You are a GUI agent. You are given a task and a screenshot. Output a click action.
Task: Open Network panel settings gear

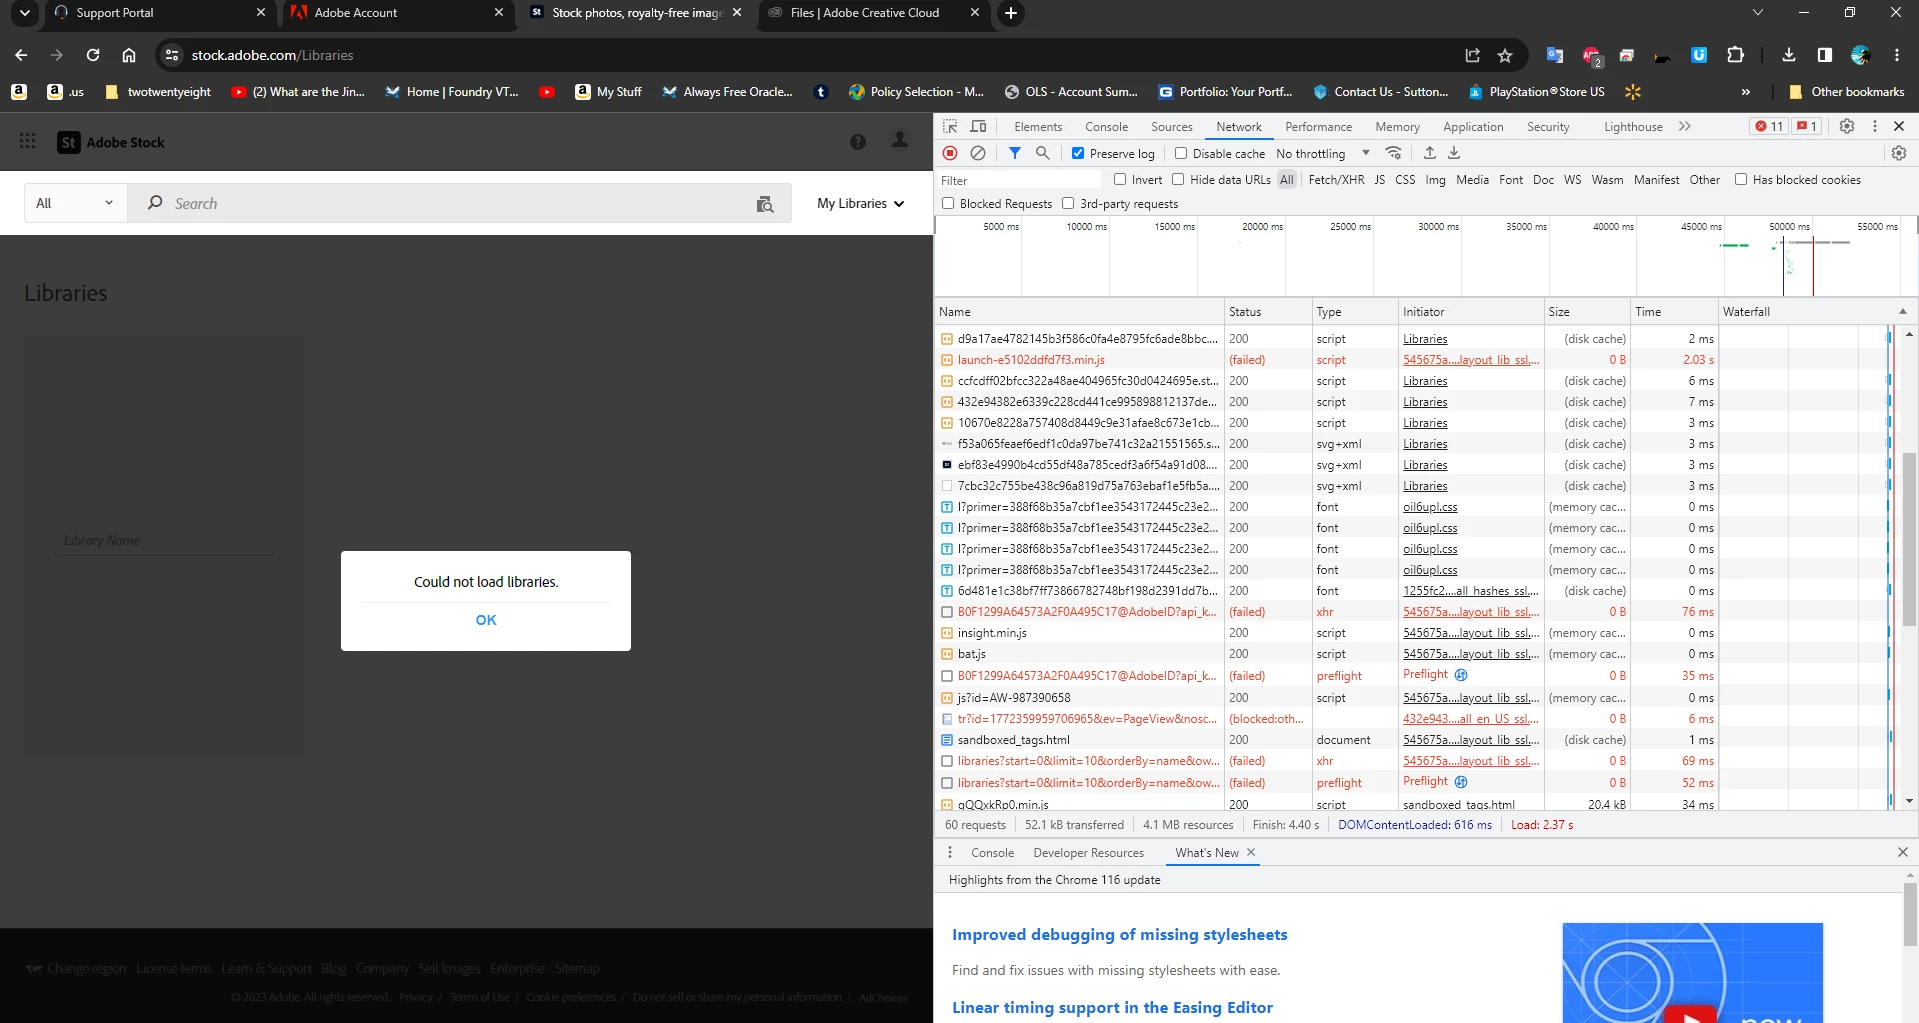point(1899,153)
